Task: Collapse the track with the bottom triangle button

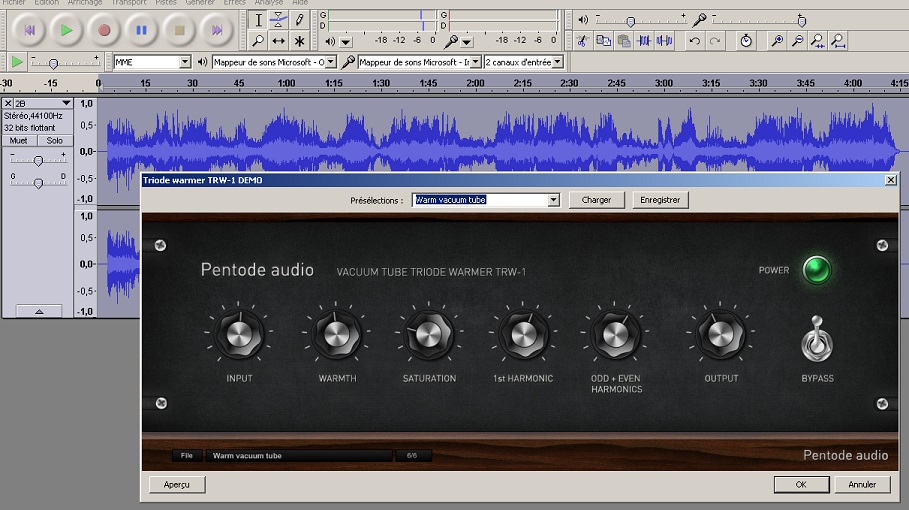Action: (39, 311)
